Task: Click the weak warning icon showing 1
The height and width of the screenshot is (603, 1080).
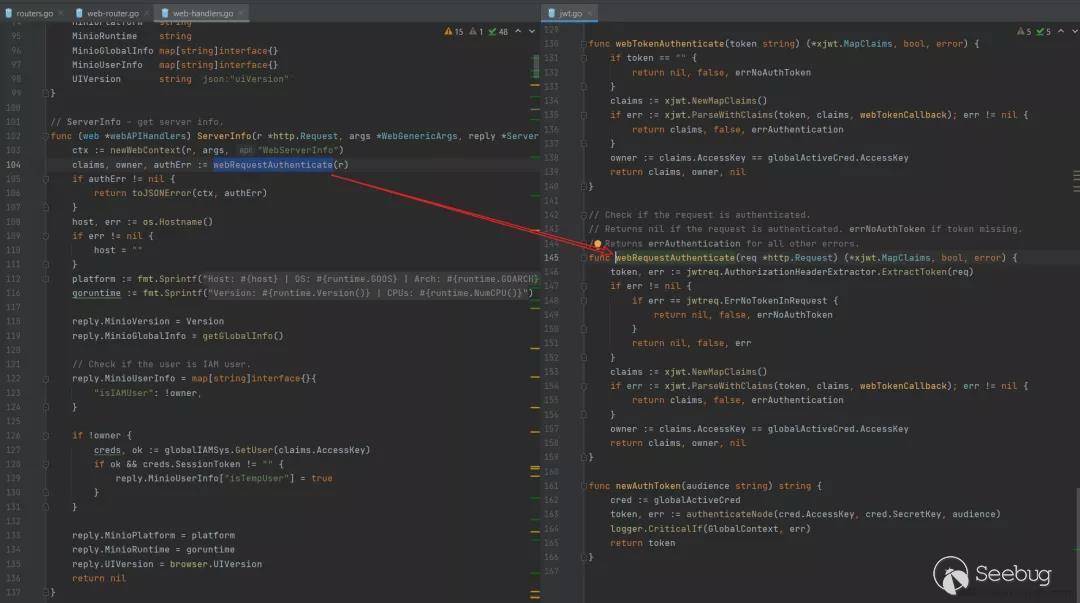Action: coord(478,32)
